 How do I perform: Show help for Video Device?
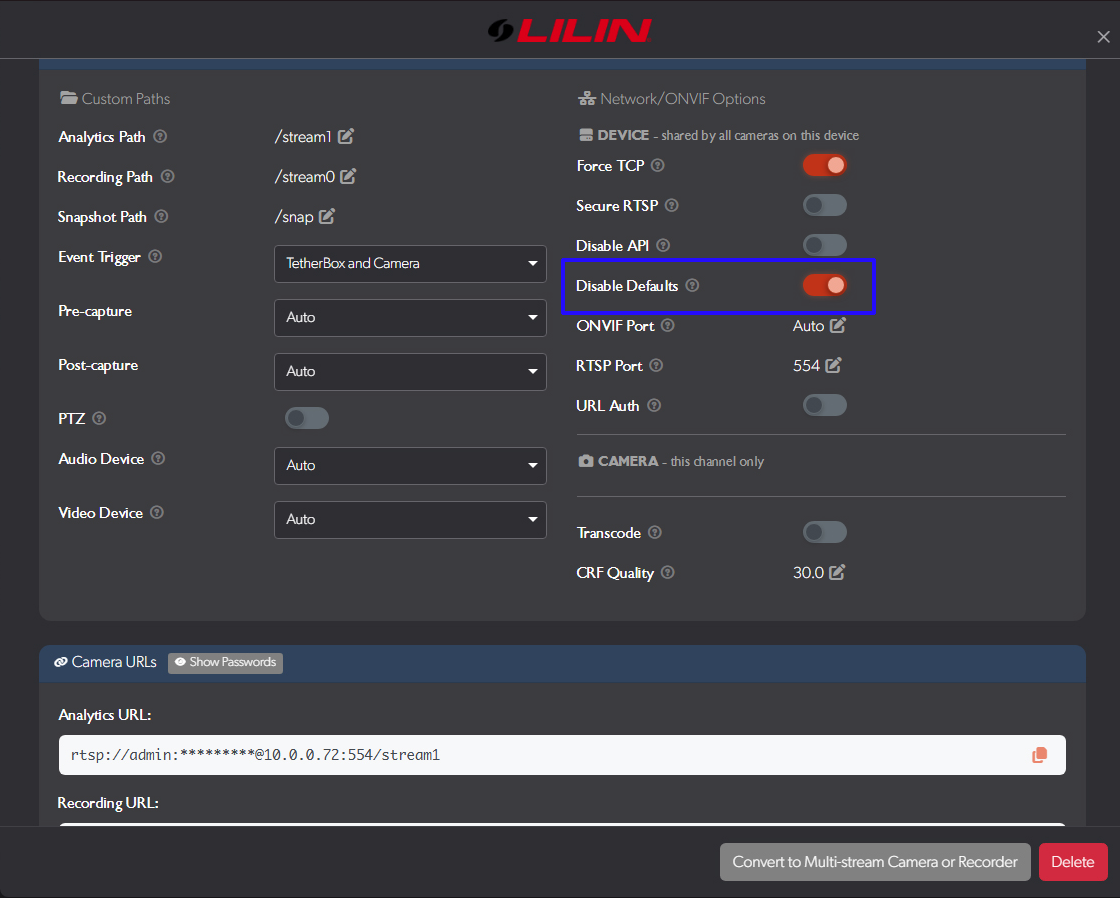click(157, 512)
